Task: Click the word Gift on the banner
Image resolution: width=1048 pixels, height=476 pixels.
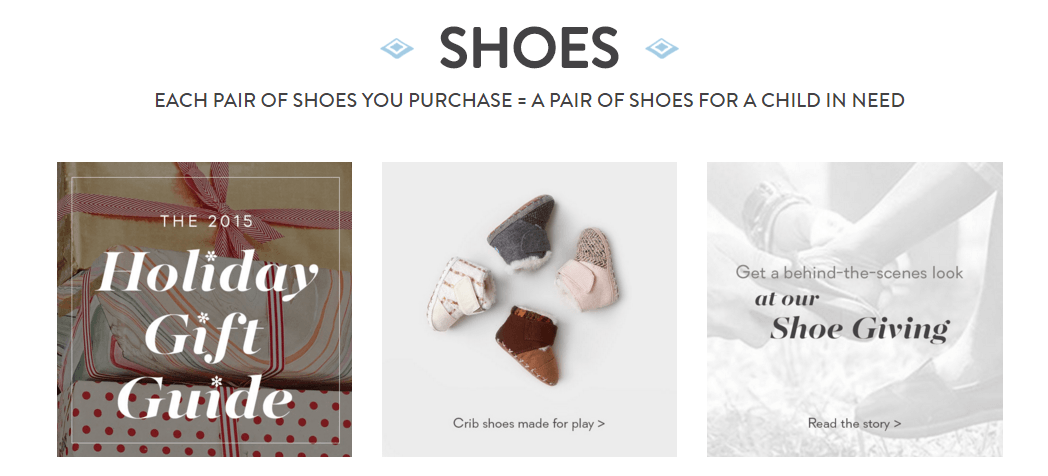Action: 203,336
